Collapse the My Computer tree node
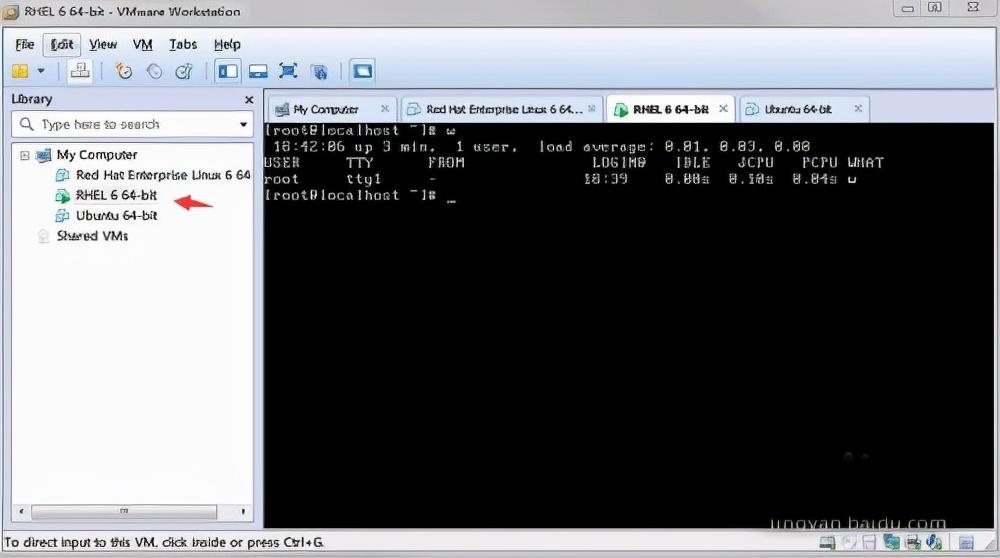Image resolution: width=1000 pixels, height=558 pixels. pos(24,155)
